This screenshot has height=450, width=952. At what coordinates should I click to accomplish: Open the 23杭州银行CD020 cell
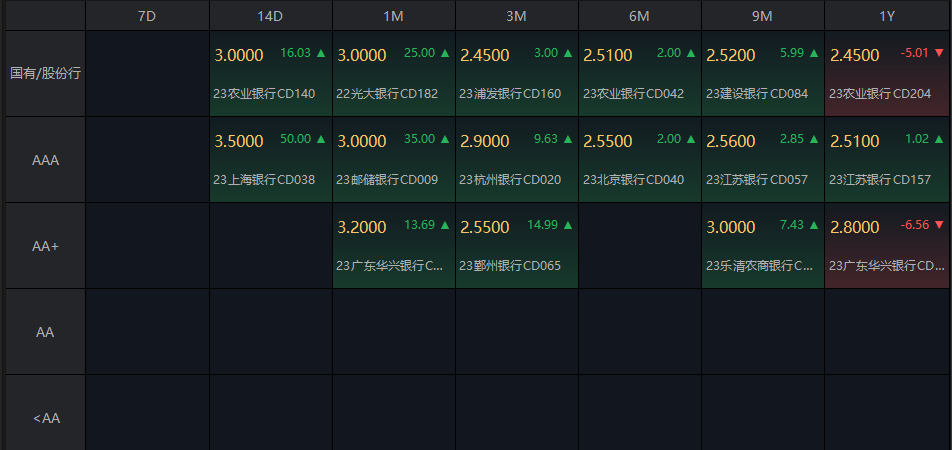[517, 160]
